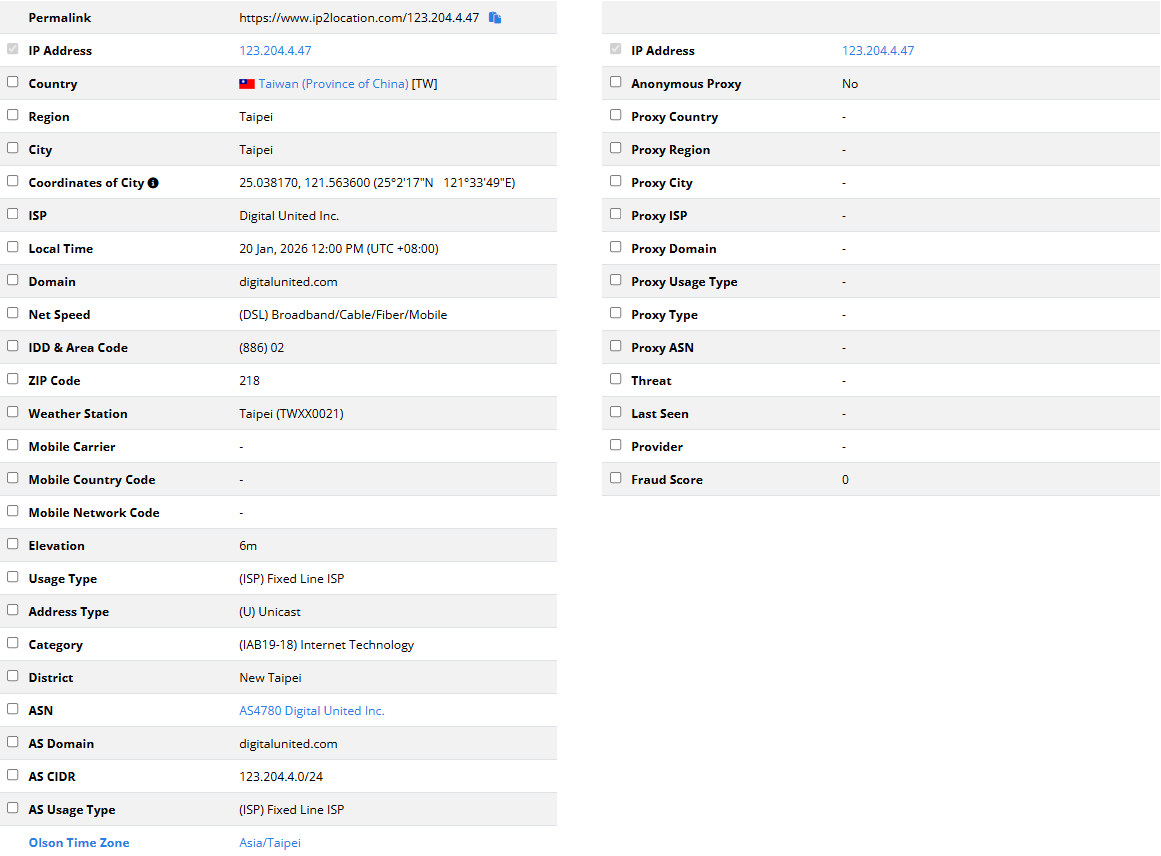
Task: Enable the Threat checkbox
Action: coord(616,379)
